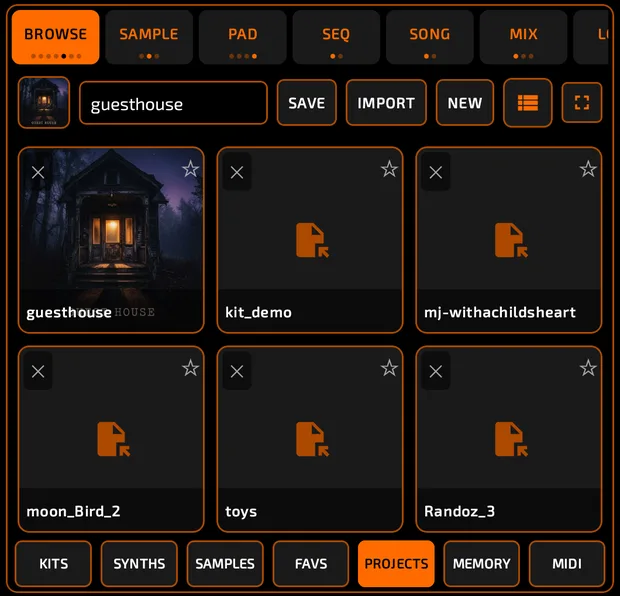The height and width of the screenshot is (596, 620).
Task: Open the SONG tab
Action: pos(430,37)
